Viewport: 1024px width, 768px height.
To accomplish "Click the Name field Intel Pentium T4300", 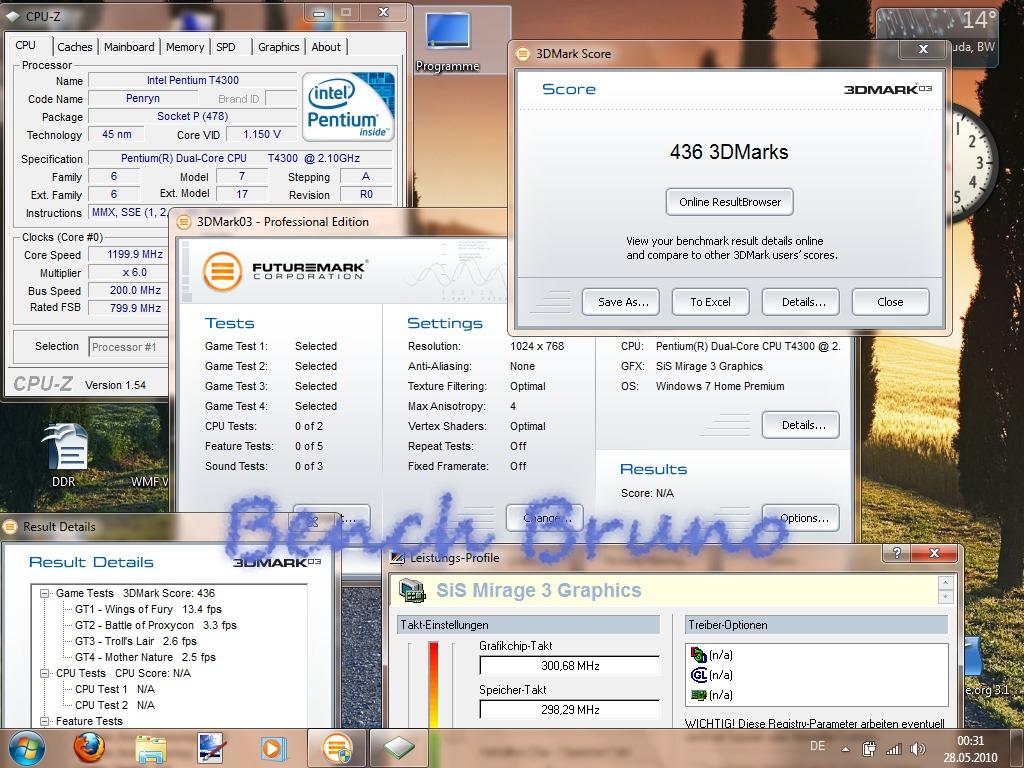I will click(193, 80).
